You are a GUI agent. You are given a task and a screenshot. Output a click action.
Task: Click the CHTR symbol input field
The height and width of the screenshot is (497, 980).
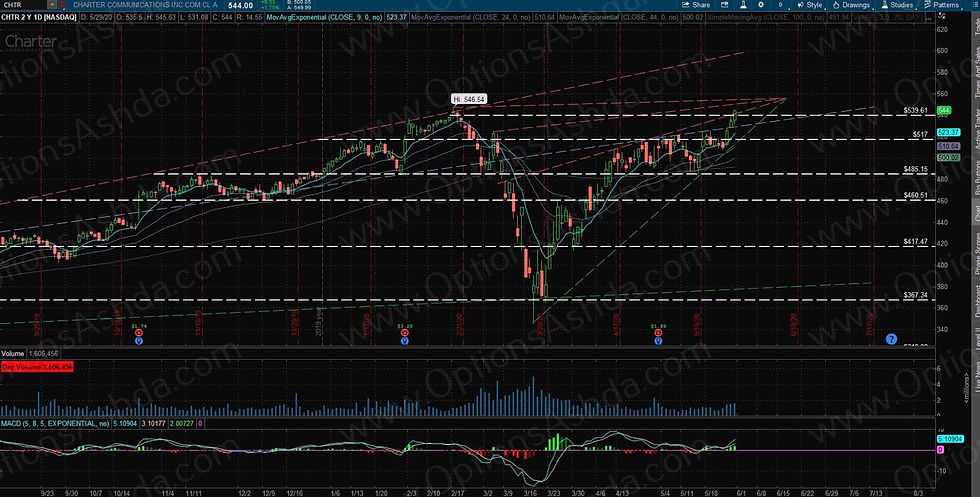click(x=21, y=5)
